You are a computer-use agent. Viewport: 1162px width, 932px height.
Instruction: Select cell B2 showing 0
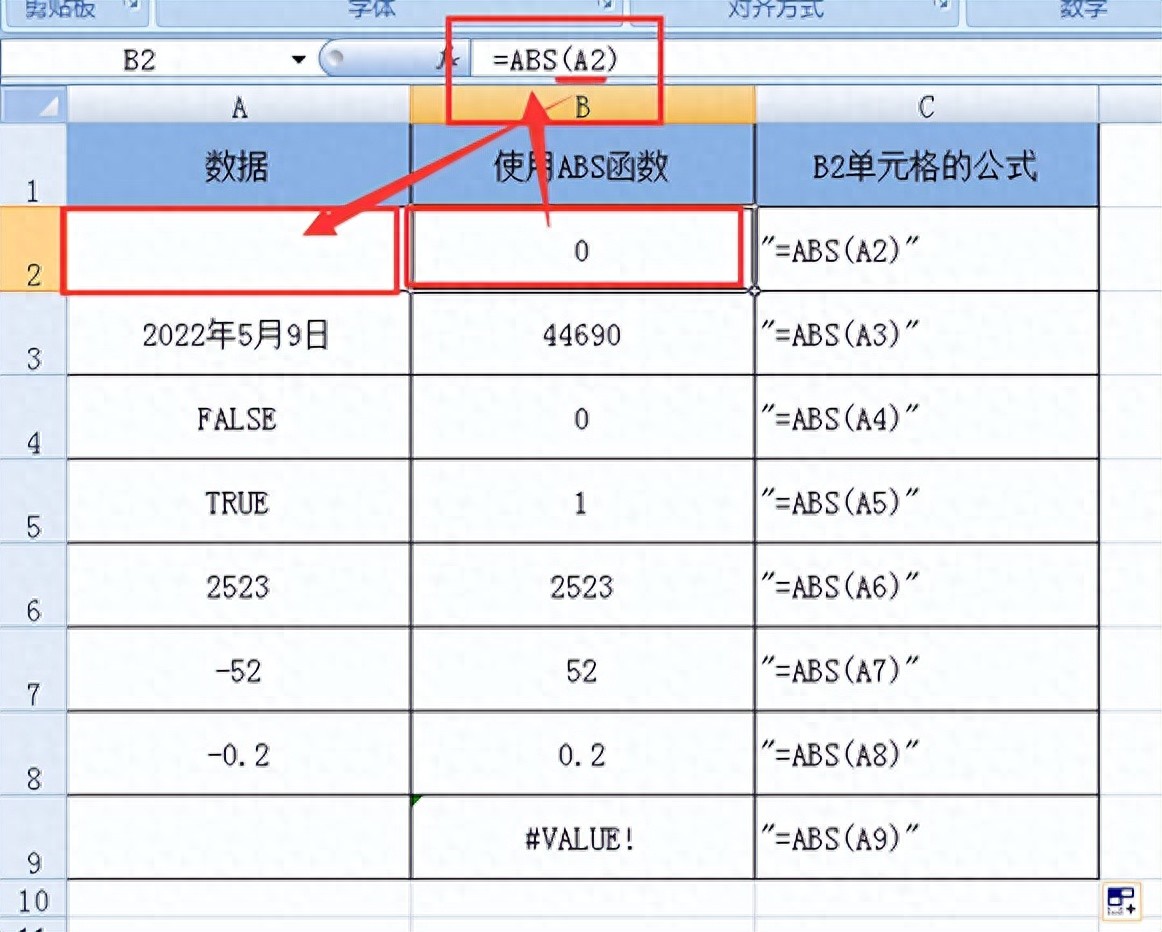click(582, 249)
